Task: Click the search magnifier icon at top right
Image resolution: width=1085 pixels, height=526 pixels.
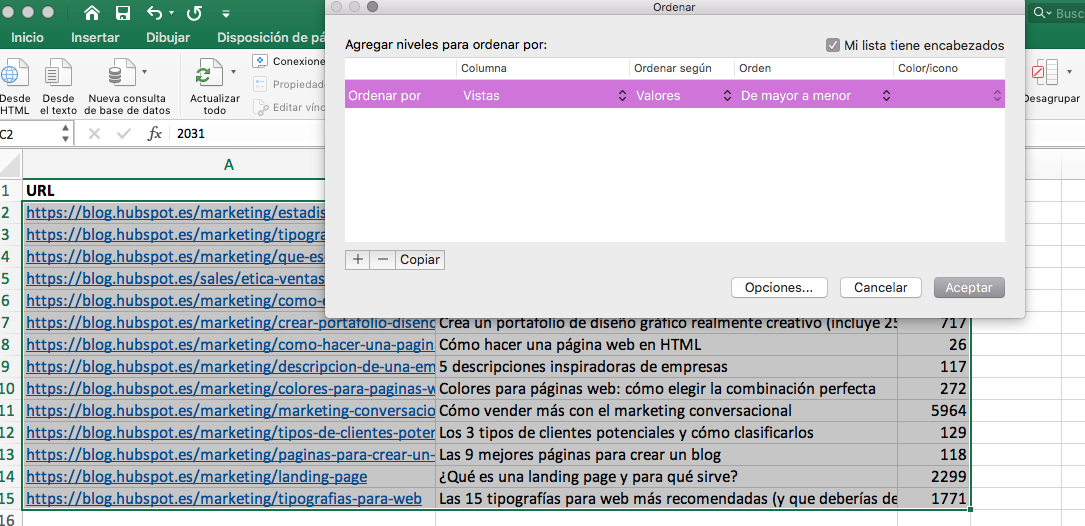Action: coord(1041,13)
